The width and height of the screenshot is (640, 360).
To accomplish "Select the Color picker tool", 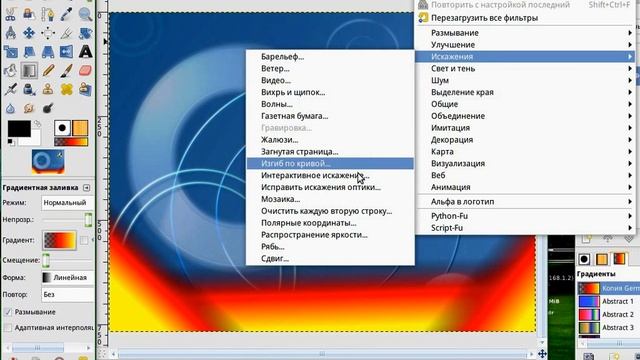I will pos(67,14).
